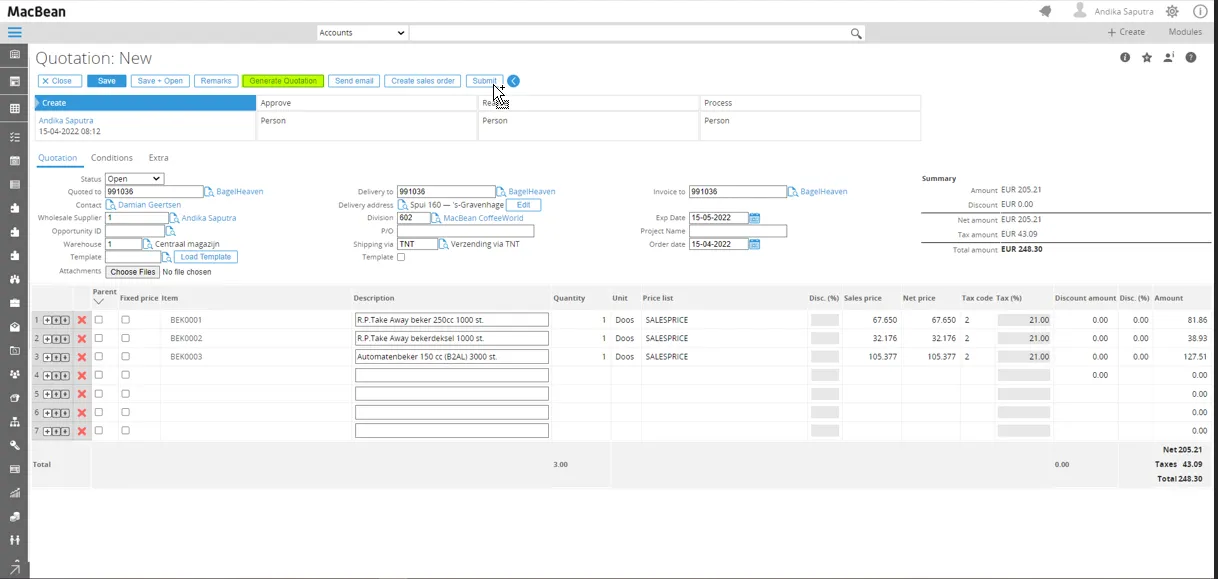Image resolution: width=1218 pixels, height=579 pixels.
Task: Expand the Accounts search category dropdown
Action: point(362,33)
